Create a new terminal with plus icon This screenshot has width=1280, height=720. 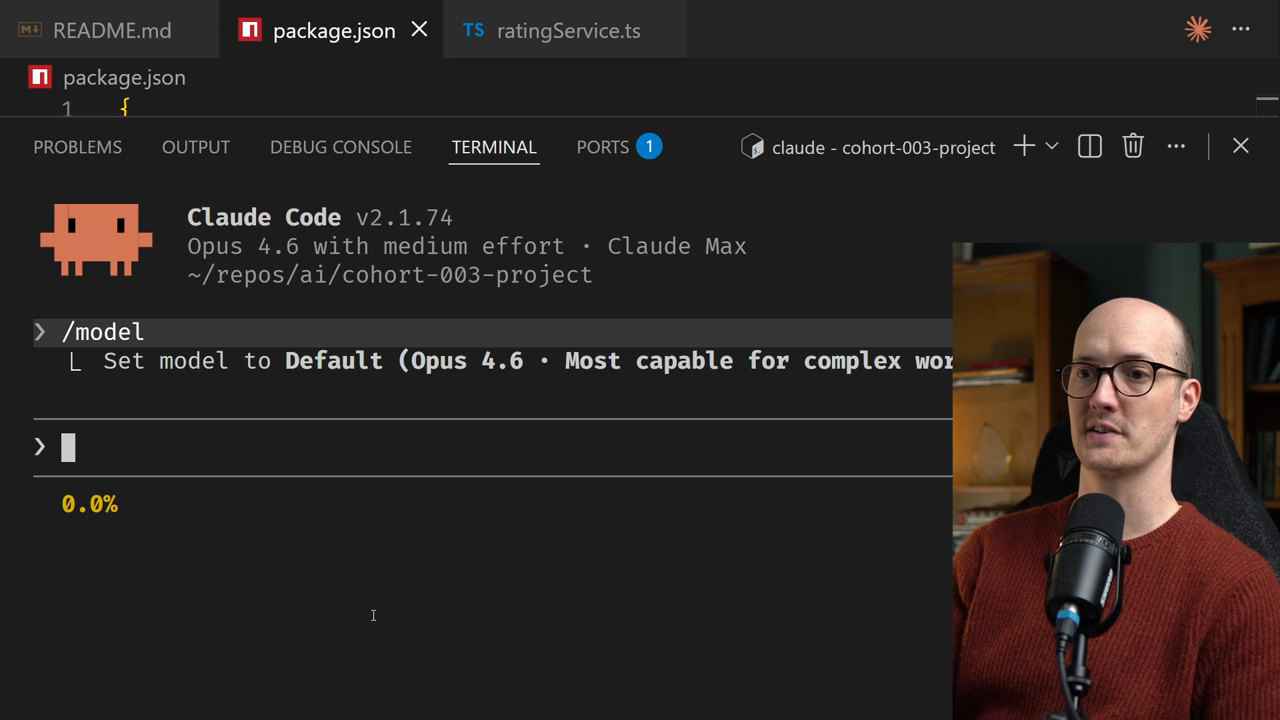point(1023,147)
